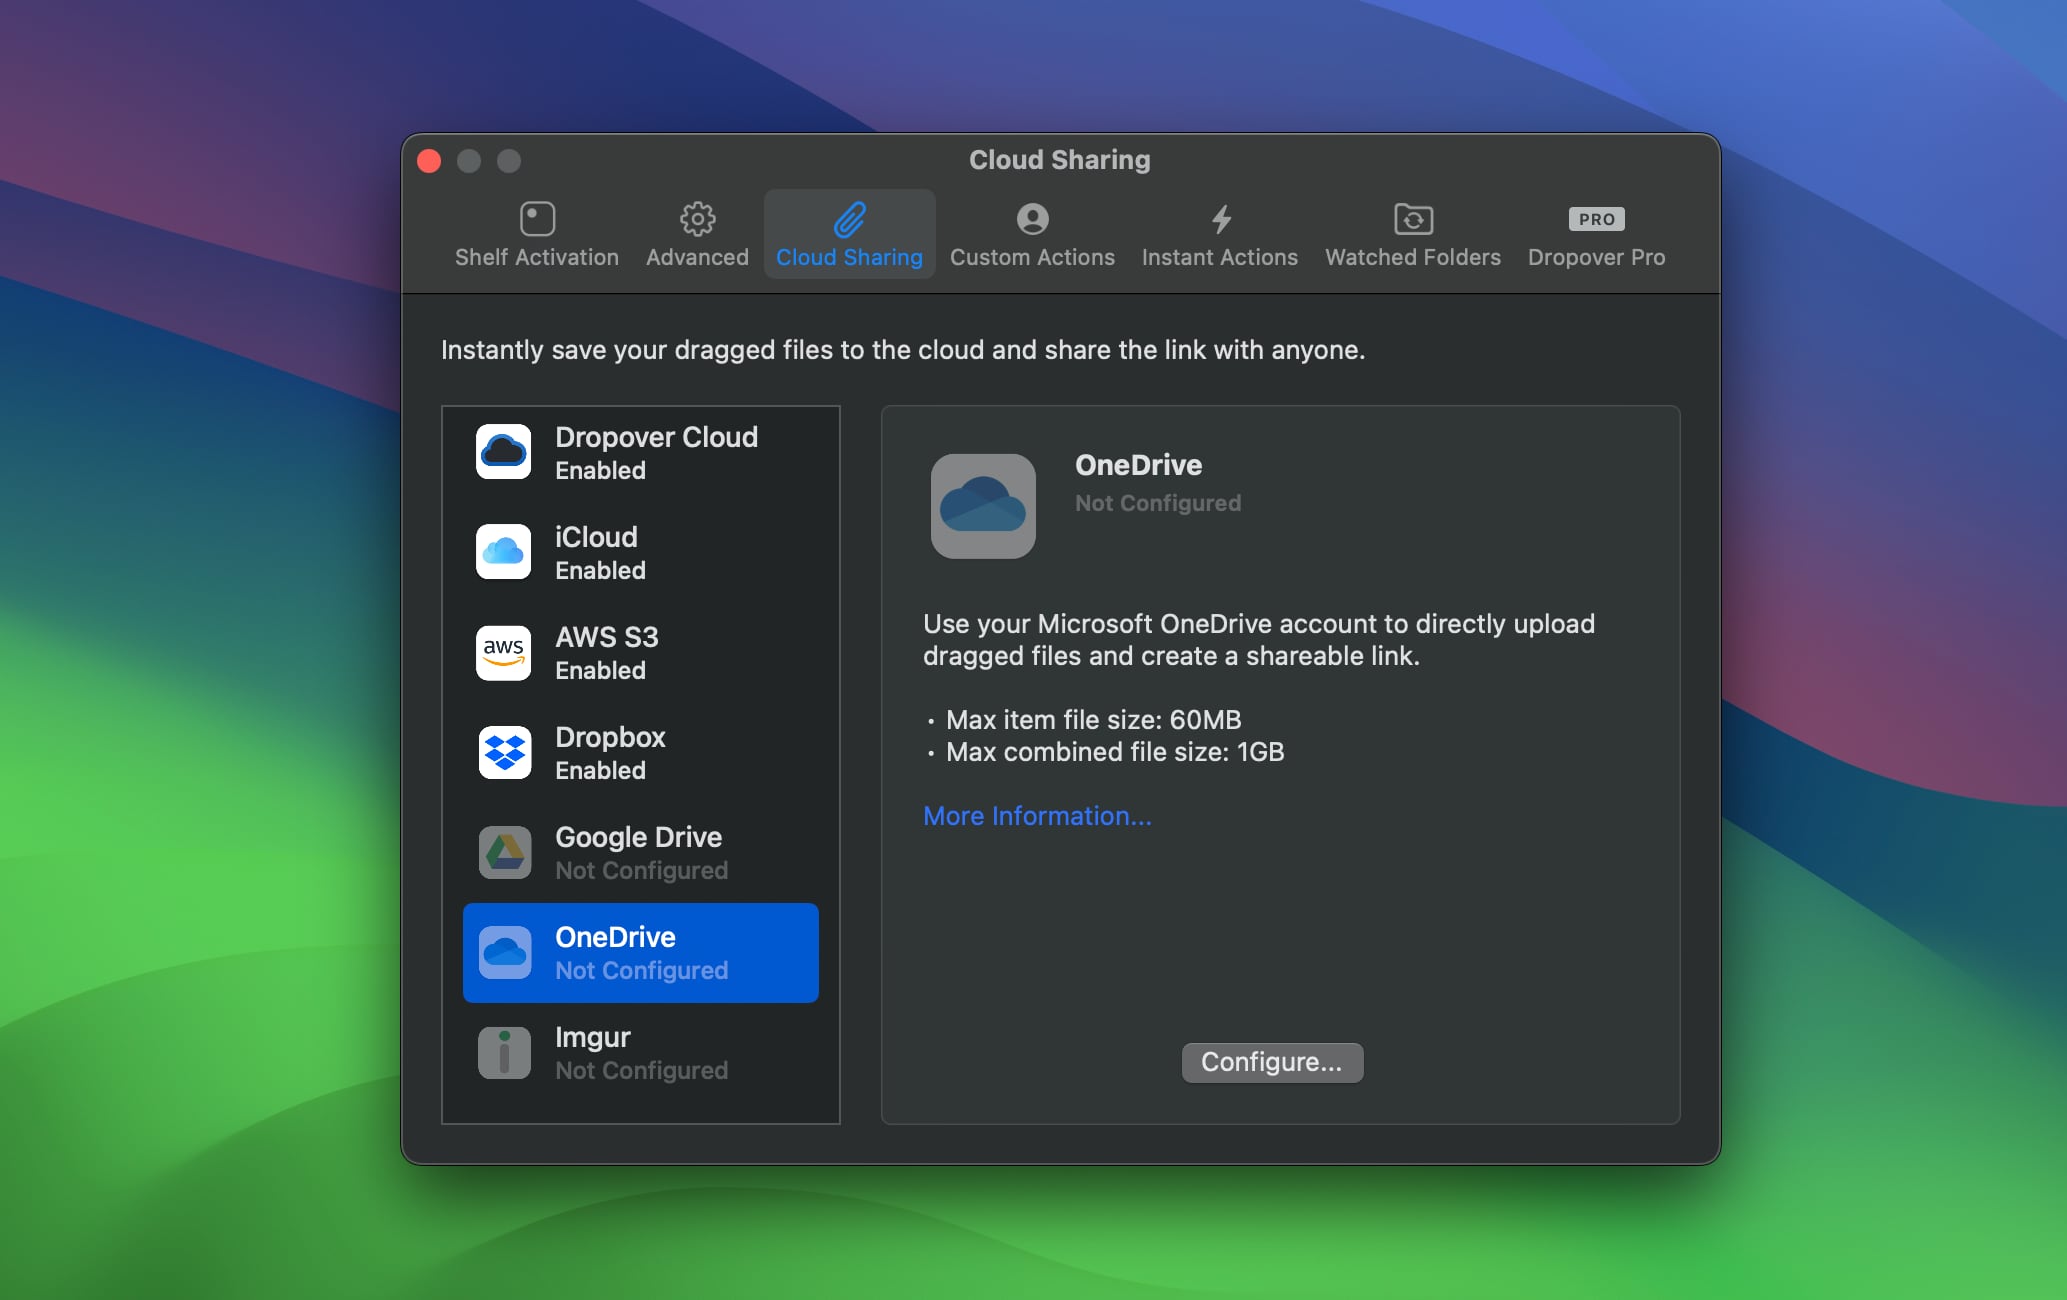The image size is (2067, 1300).
Task: Click the large OneDrive icon in details pane
Action: point(983,506)
